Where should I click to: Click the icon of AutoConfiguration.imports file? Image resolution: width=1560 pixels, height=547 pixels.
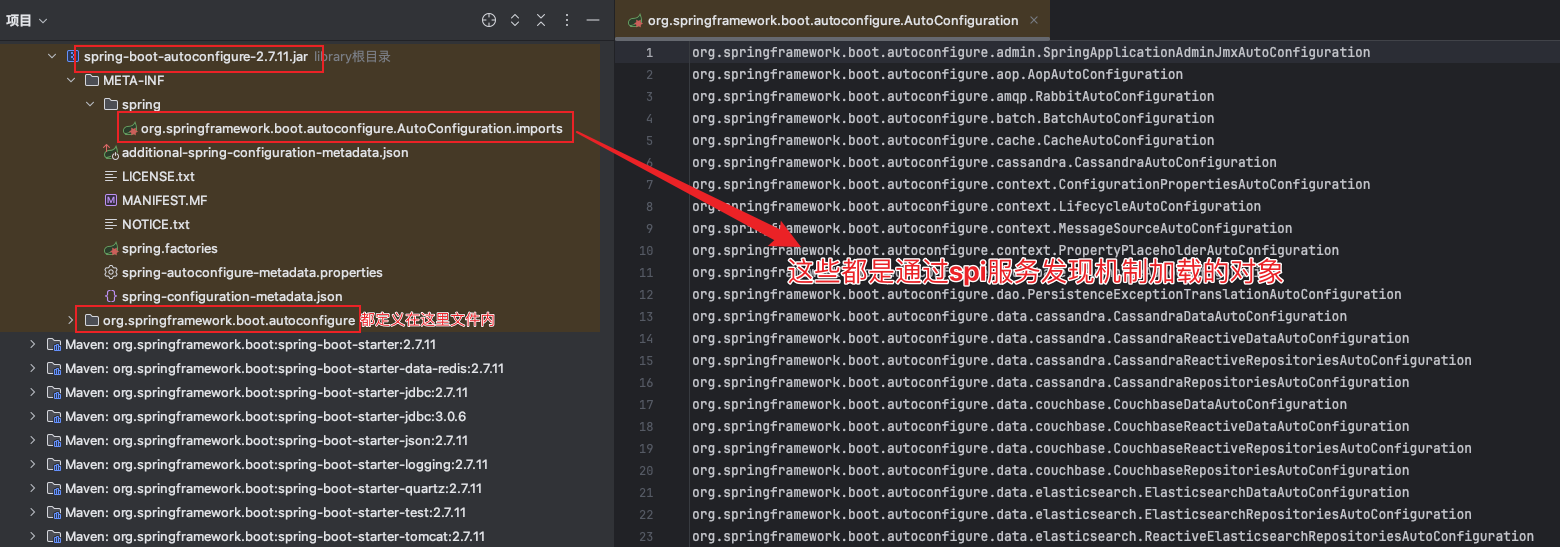click(129, 129)
